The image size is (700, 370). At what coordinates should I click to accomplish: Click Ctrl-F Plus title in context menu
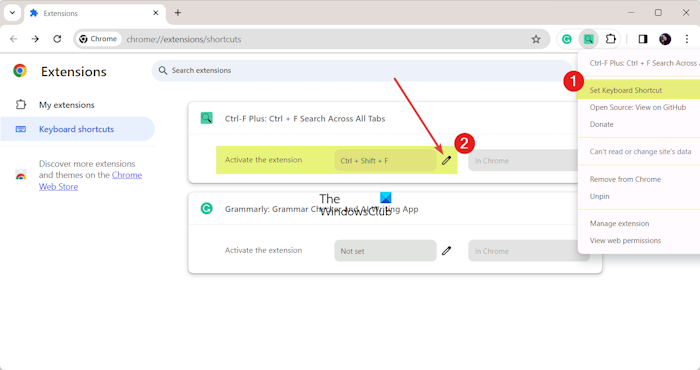click(x=644, y=63)
